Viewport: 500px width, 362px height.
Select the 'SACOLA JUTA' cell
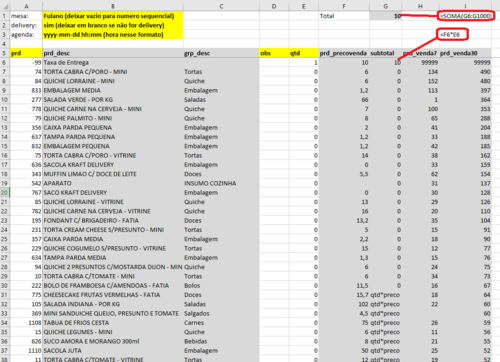[113, 351]
